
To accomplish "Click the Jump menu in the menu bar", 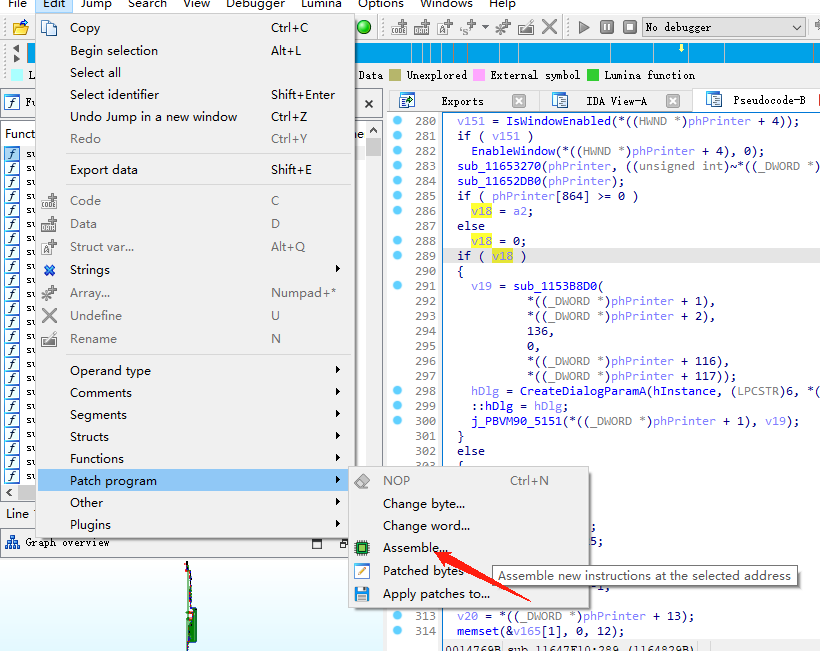I will coord(96,4).
